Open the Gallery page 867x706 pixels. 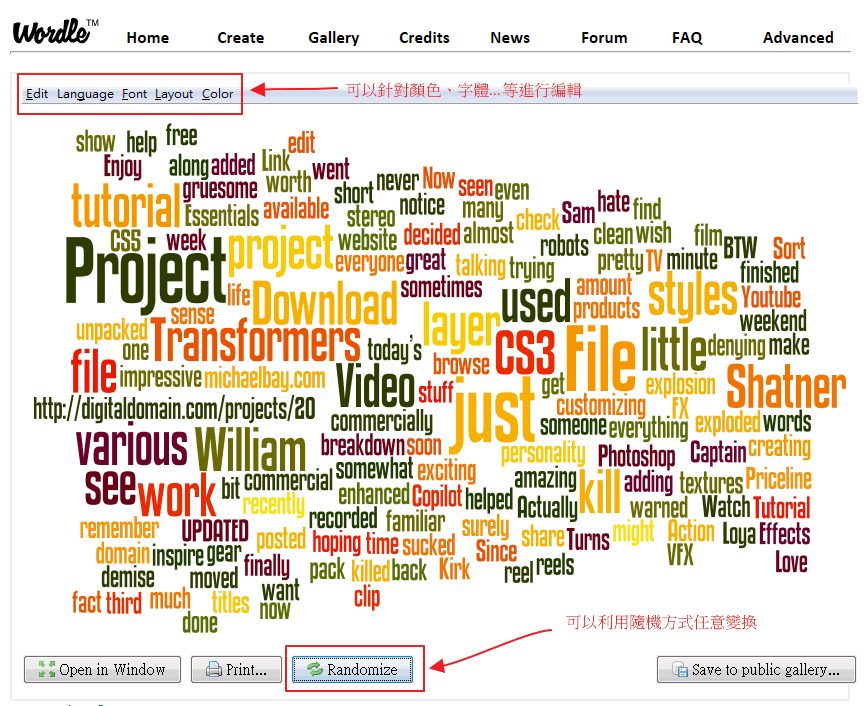[x=333, y=38]
